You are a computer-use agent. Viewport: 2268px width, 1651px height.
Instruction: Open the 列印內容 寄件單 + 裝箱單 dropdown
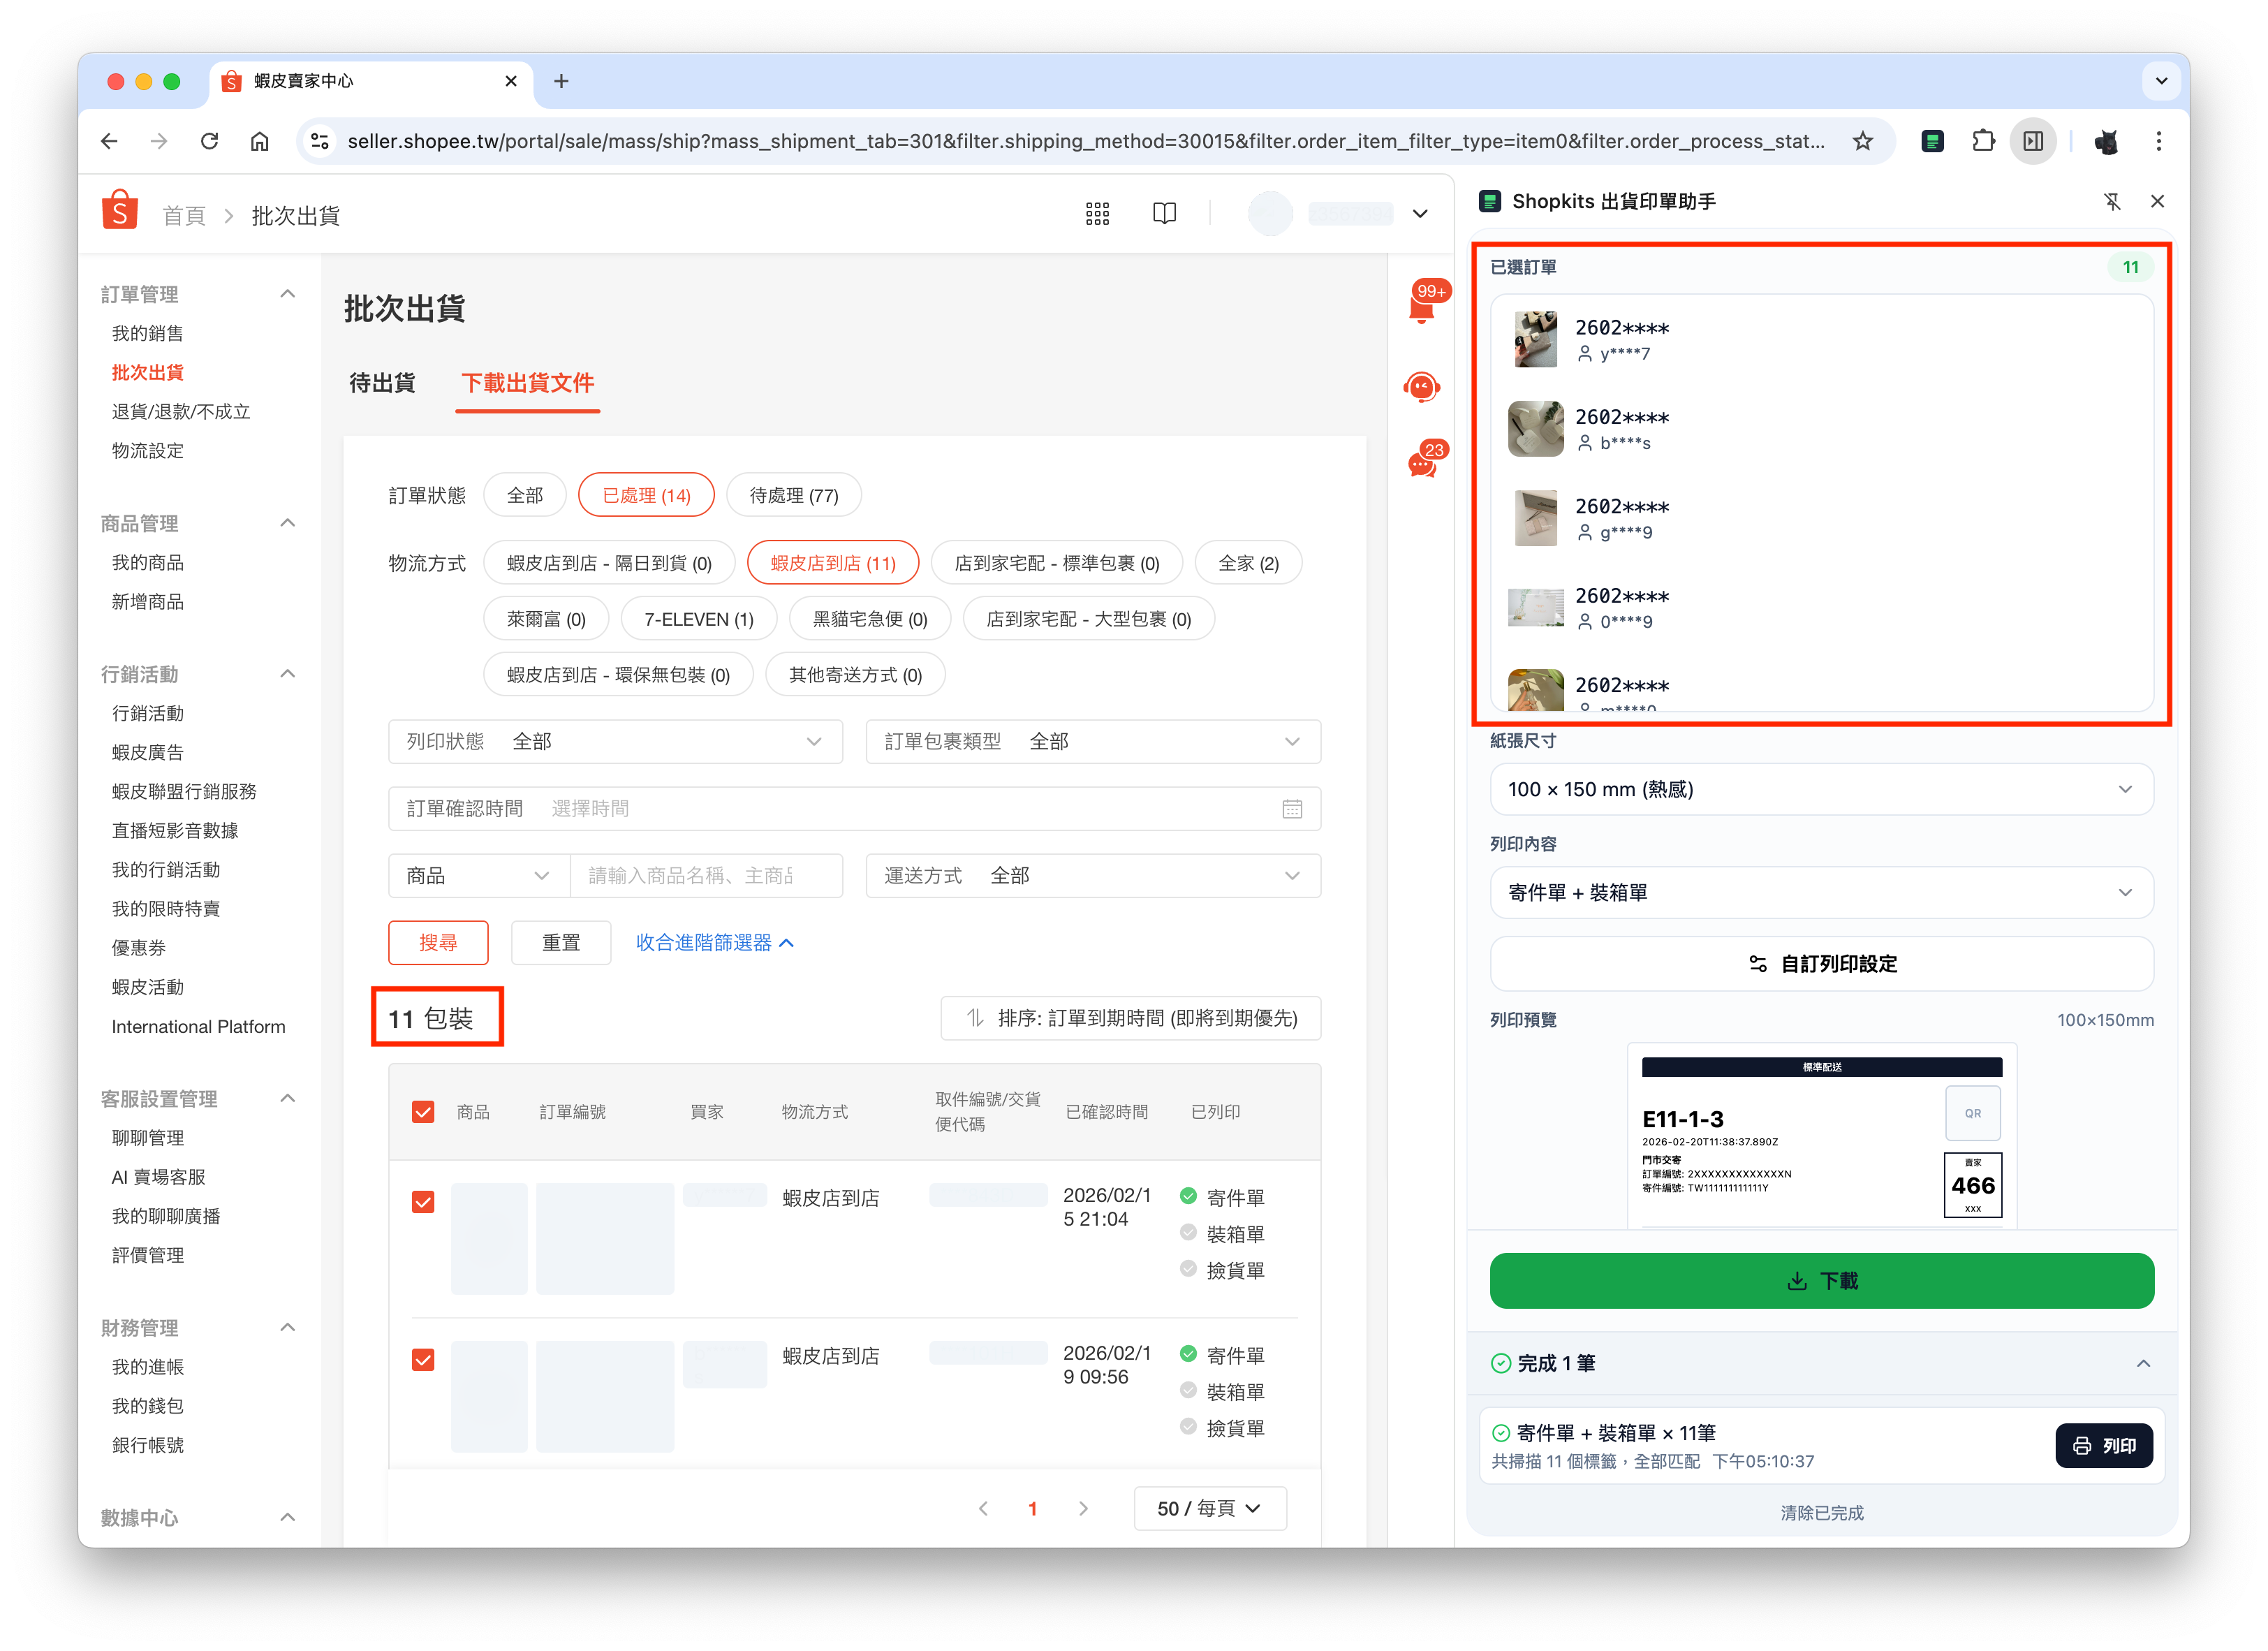click(x=1821, y=893)
